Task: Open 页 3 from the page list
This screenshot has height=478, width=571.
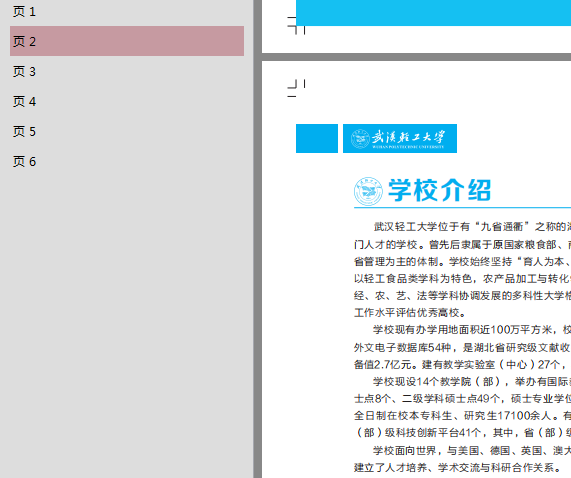Action: click(127, 71)
